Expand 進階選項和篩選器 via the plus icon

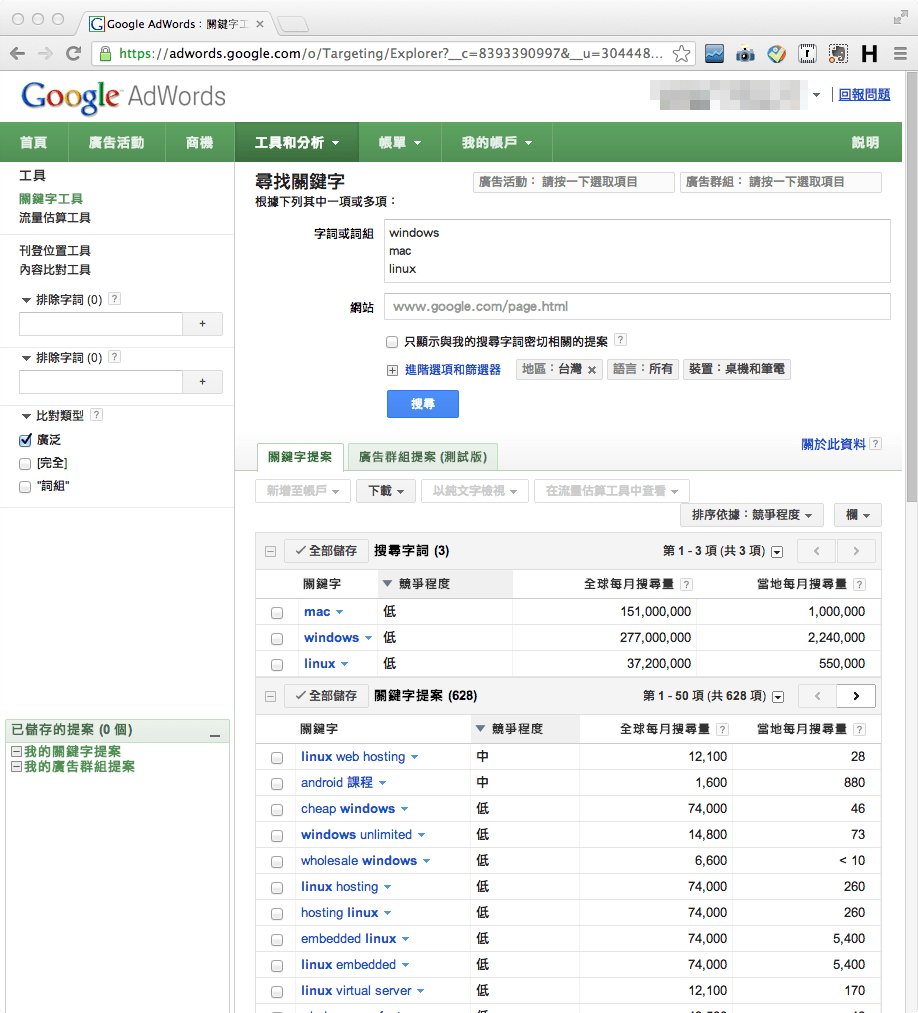[x=391, y=369]
